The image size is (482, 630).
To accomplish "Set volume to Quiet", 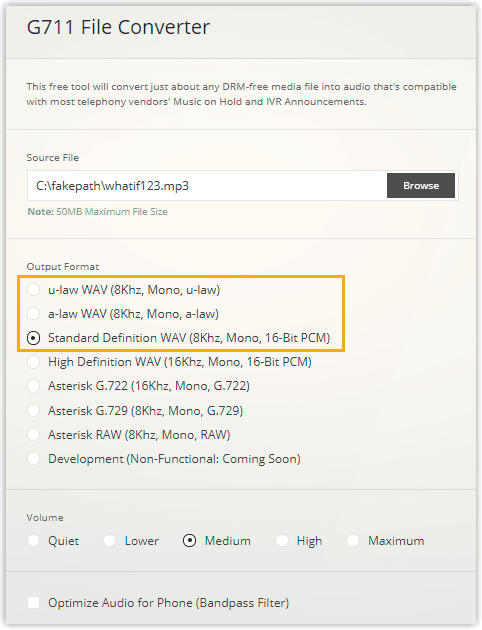I will pyautogui.click(x=33, y=541).
